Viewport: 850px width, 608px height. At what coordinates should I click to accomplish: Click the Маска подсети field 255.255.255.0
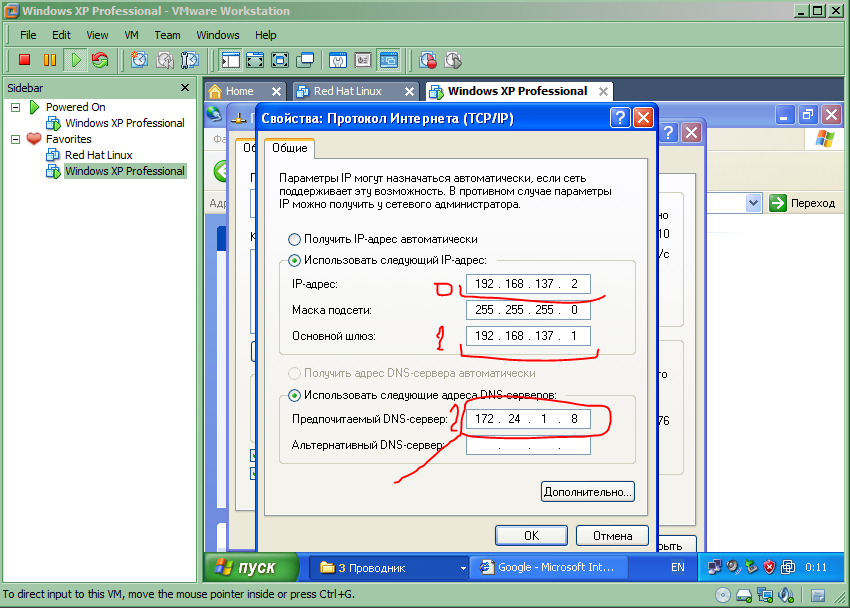(528, 310)
